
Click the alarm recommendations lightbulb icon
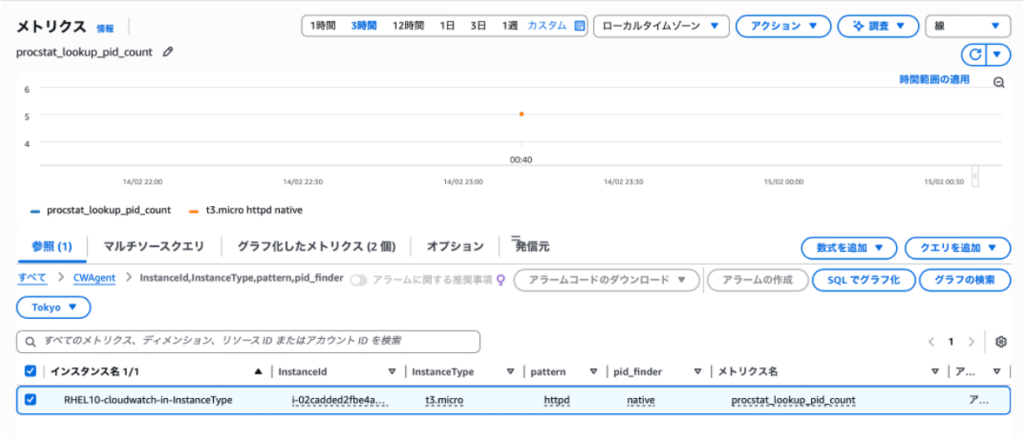tap(501, 280)
